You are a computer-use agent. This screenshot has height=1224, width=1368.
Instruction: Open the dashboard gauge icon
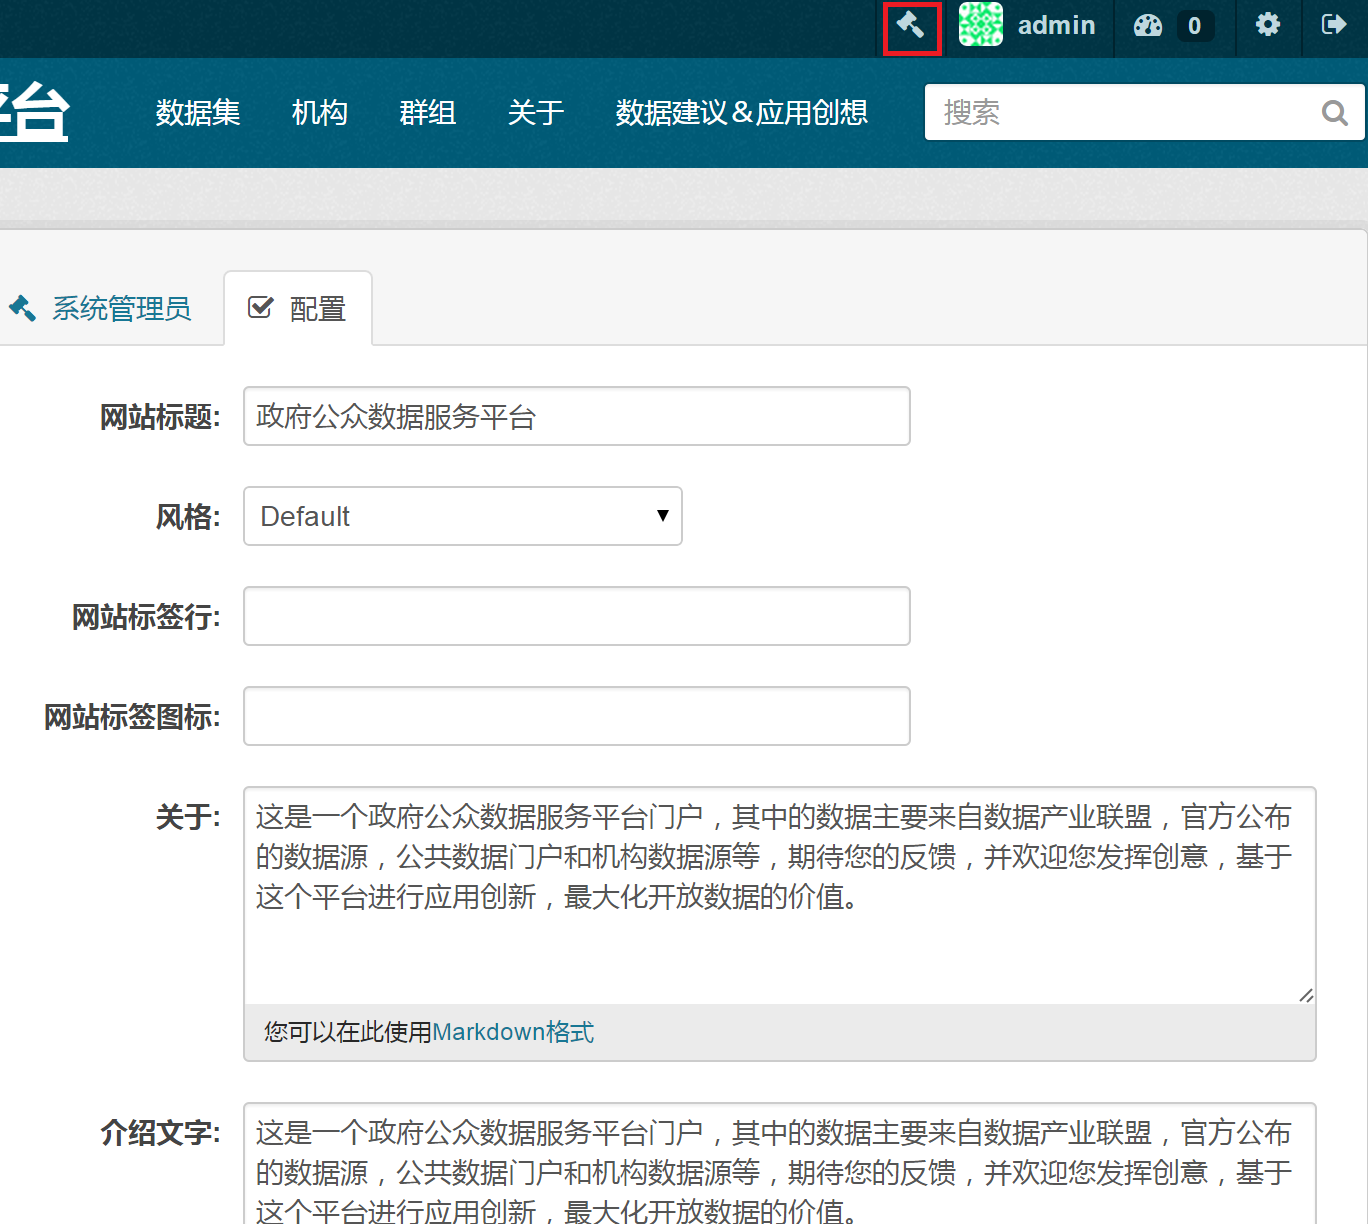pyautogui.click(x=1148, y=25)
